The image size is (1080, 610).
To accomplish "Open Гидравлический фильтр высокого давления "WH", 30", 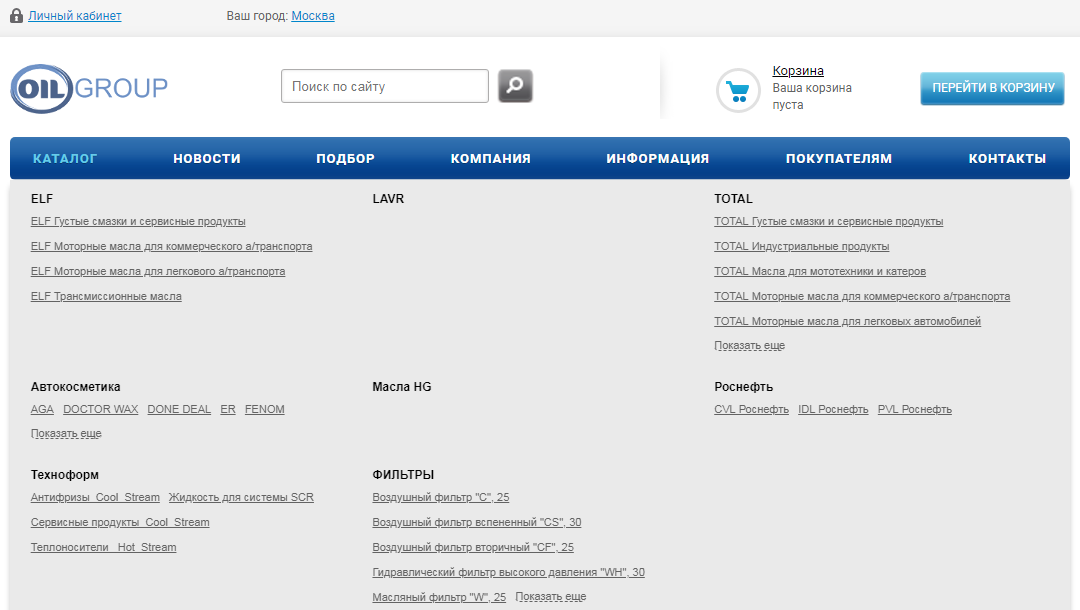I will [x=508, y=571].
